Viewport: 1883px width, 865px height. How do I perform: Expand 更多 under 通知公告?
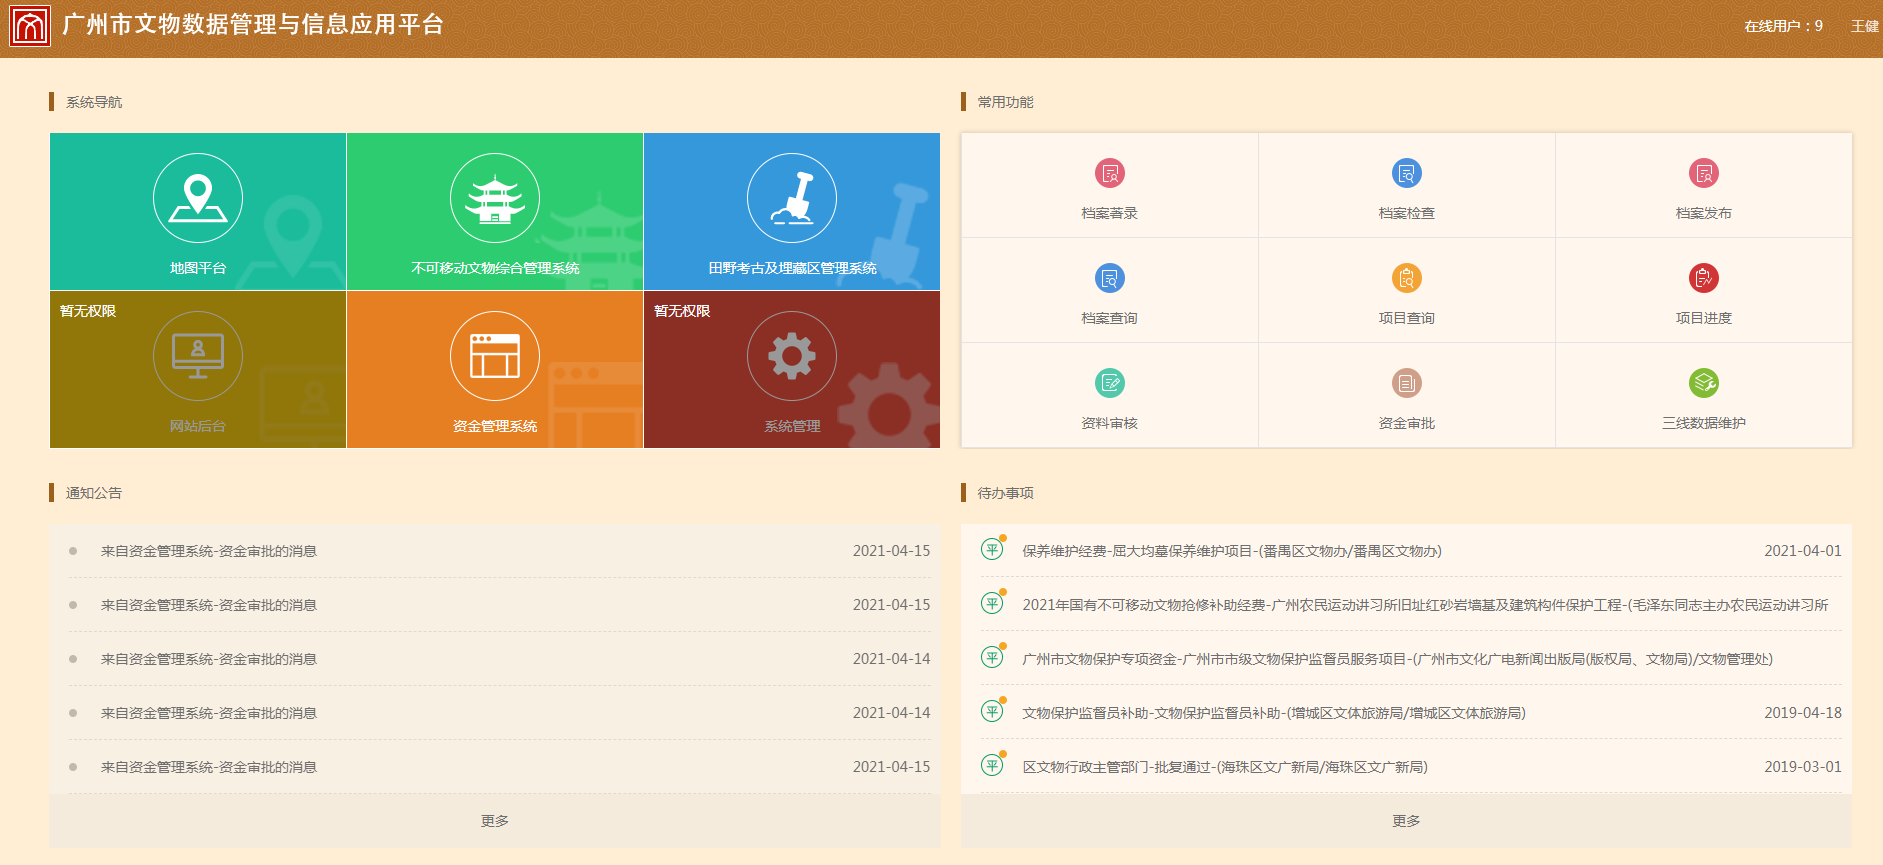[x=495, y=821]
